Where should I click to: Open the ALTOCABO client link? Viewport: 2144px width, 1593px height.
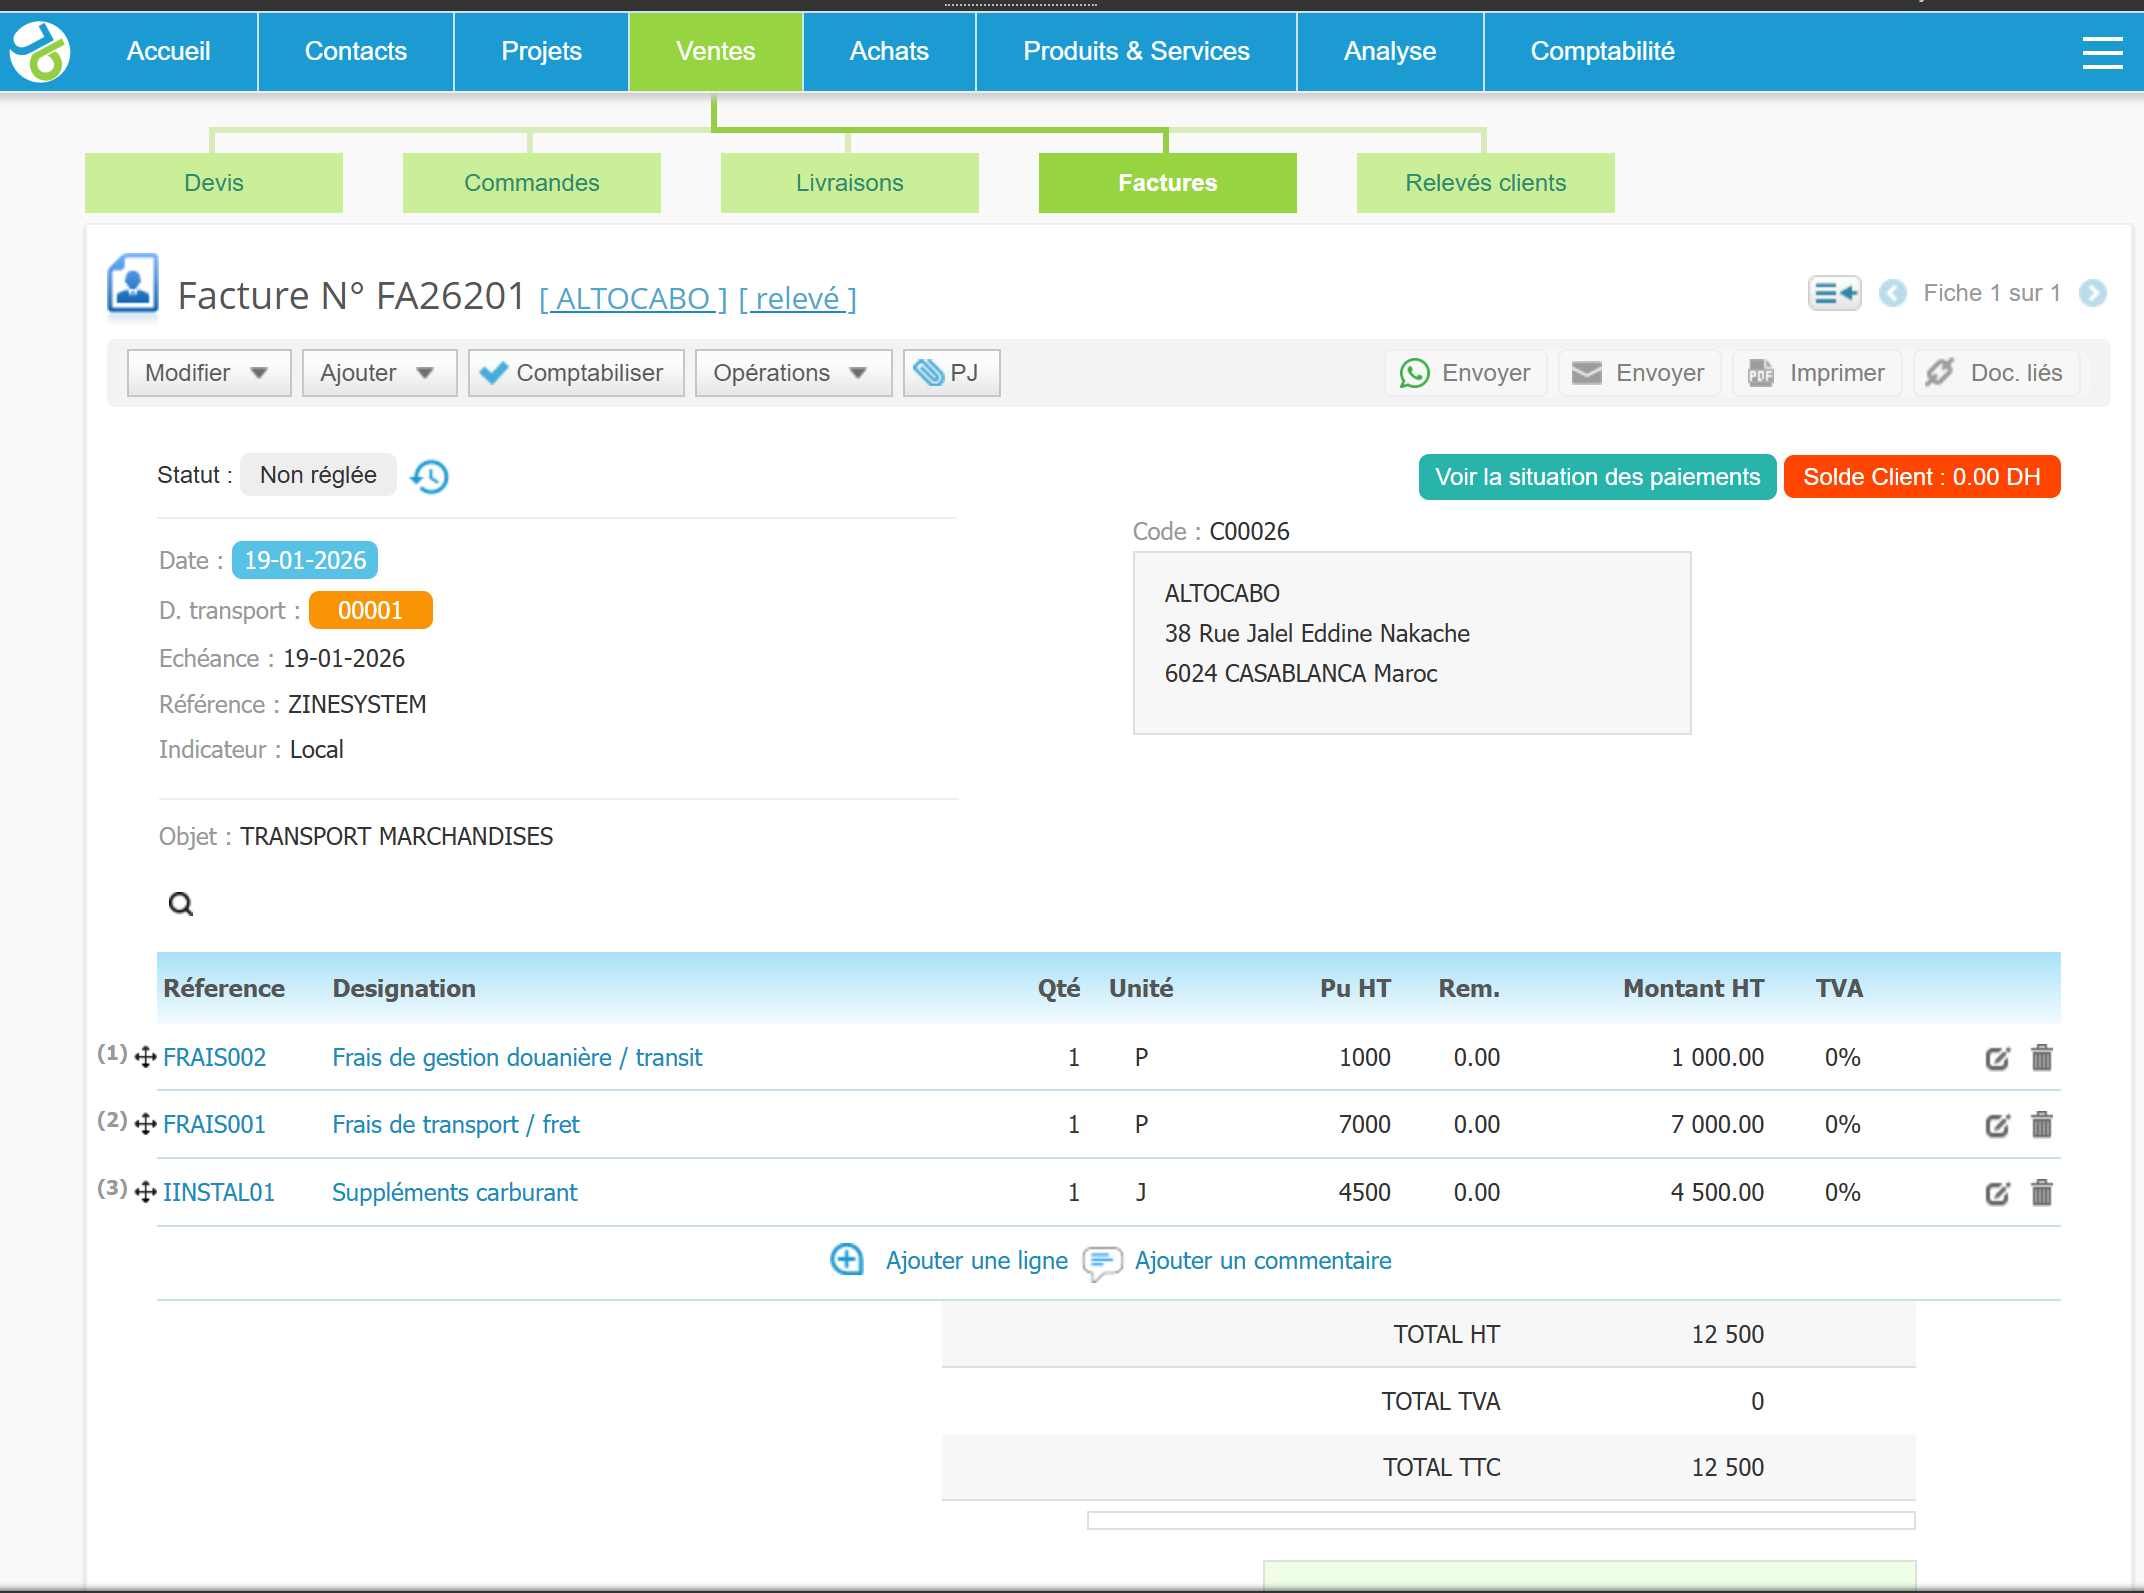pyautogui.click(x=633, y=298)
